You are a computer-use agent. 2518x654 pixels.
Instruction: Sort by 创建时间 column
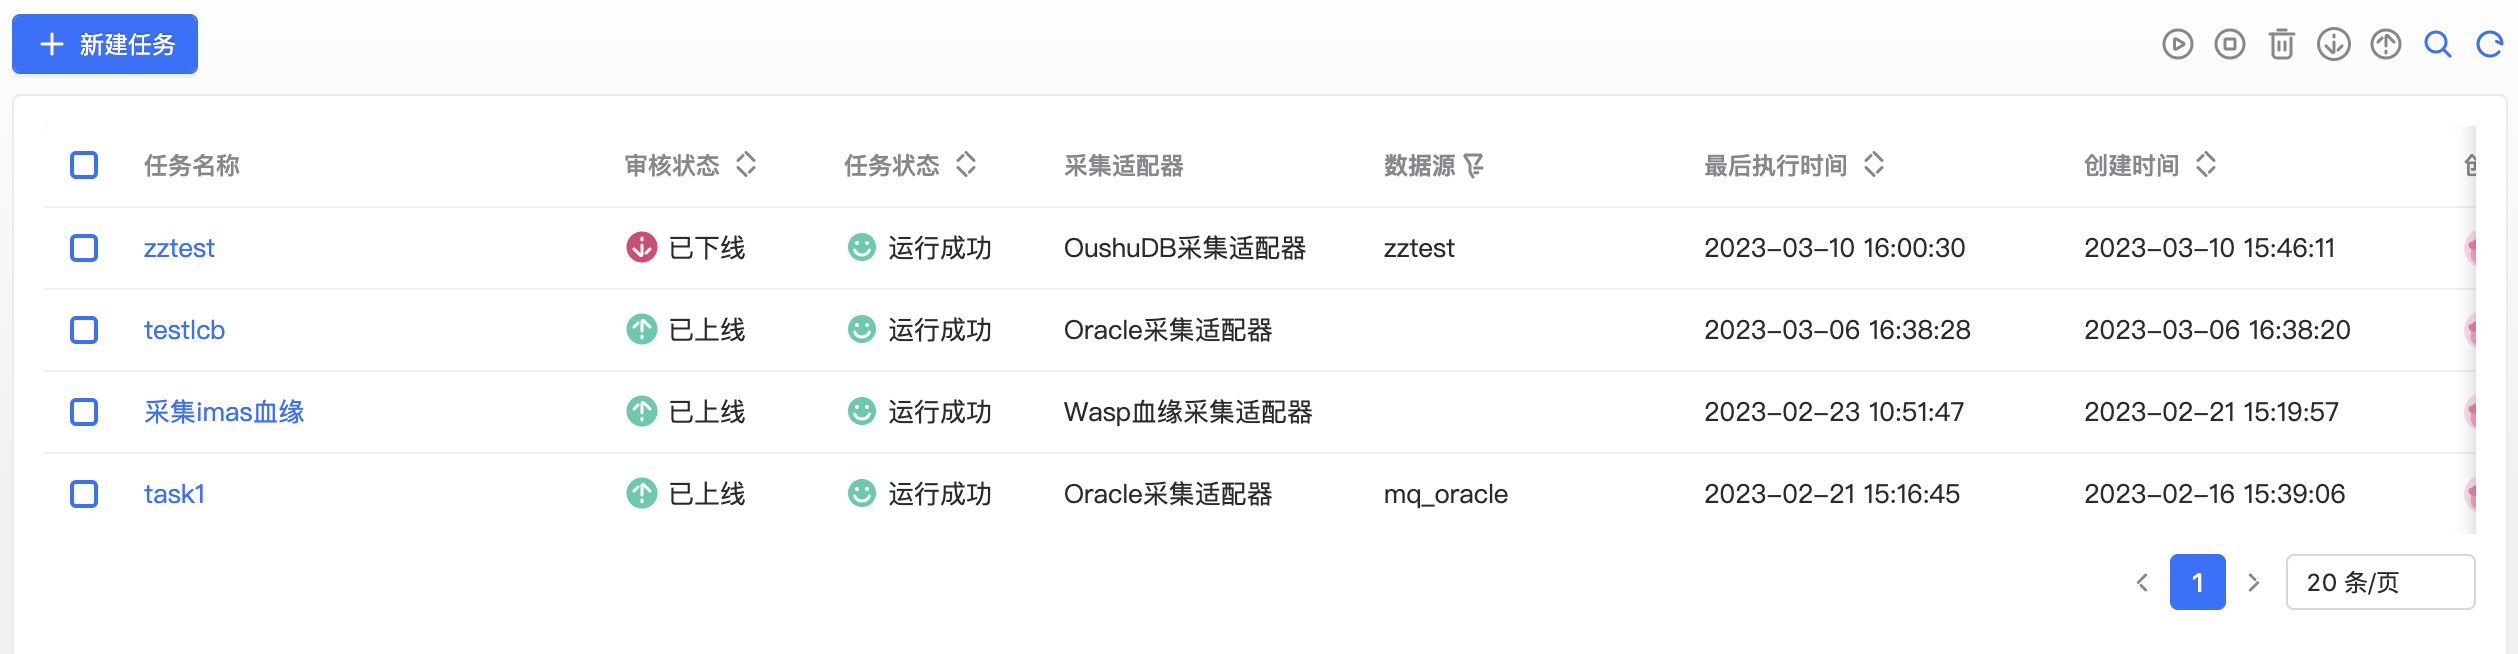(x=2206, y=164)
